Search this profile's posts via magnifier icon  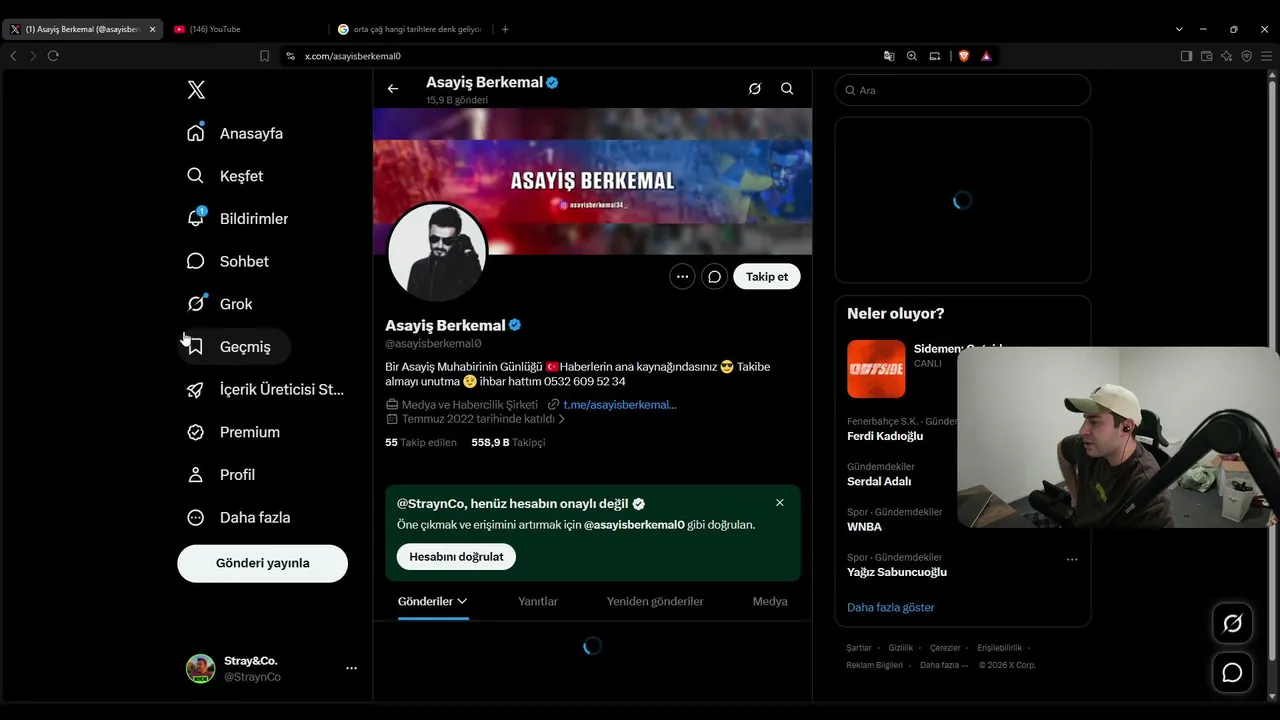tap(787, 89)
